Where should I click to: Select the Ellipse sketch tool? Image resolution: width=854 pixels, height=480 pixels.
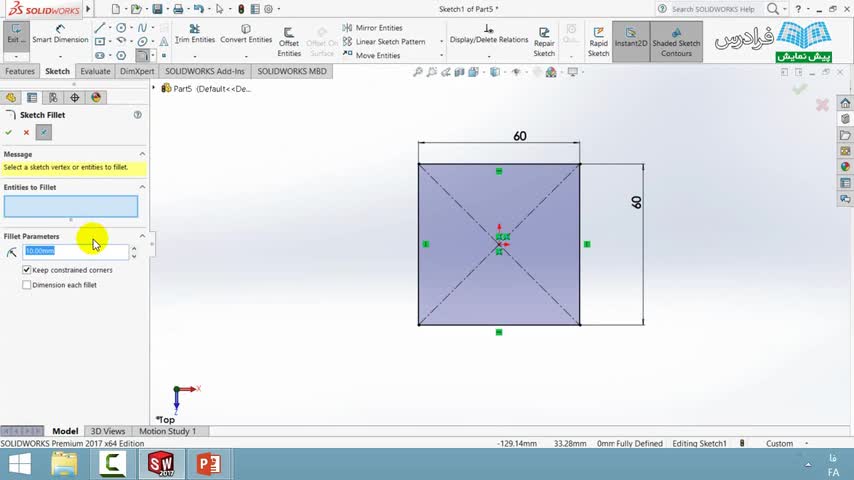point(142,41)
